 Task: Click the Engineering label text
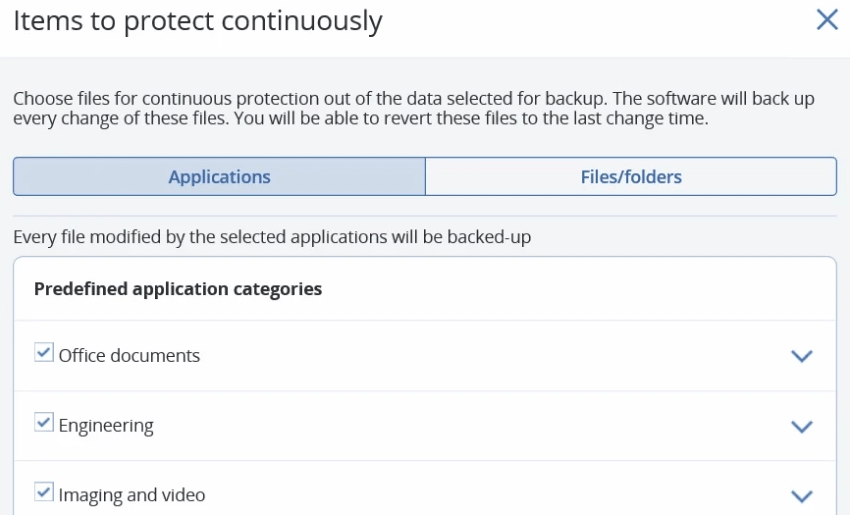pos(106,426)
